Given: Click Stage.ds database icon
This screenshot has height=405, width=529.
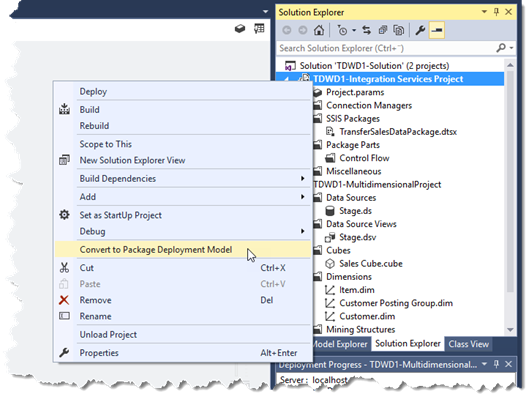Looking at the screenshot, I should click(330, 211).
